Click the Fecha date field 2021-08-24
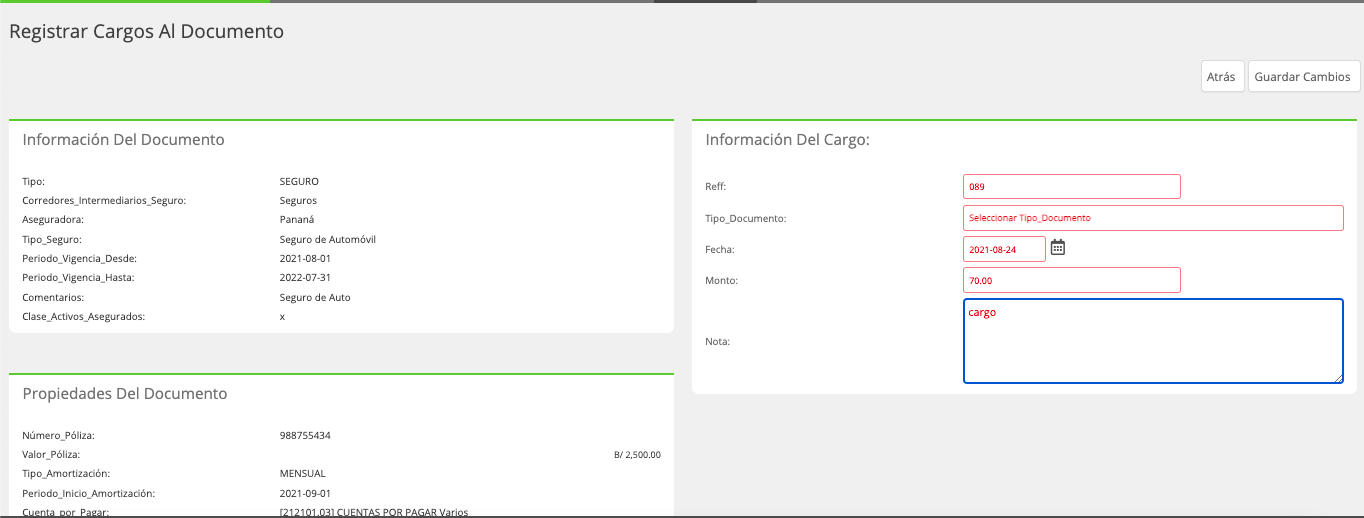1364x518 pixels. [x=1004, y=249]
